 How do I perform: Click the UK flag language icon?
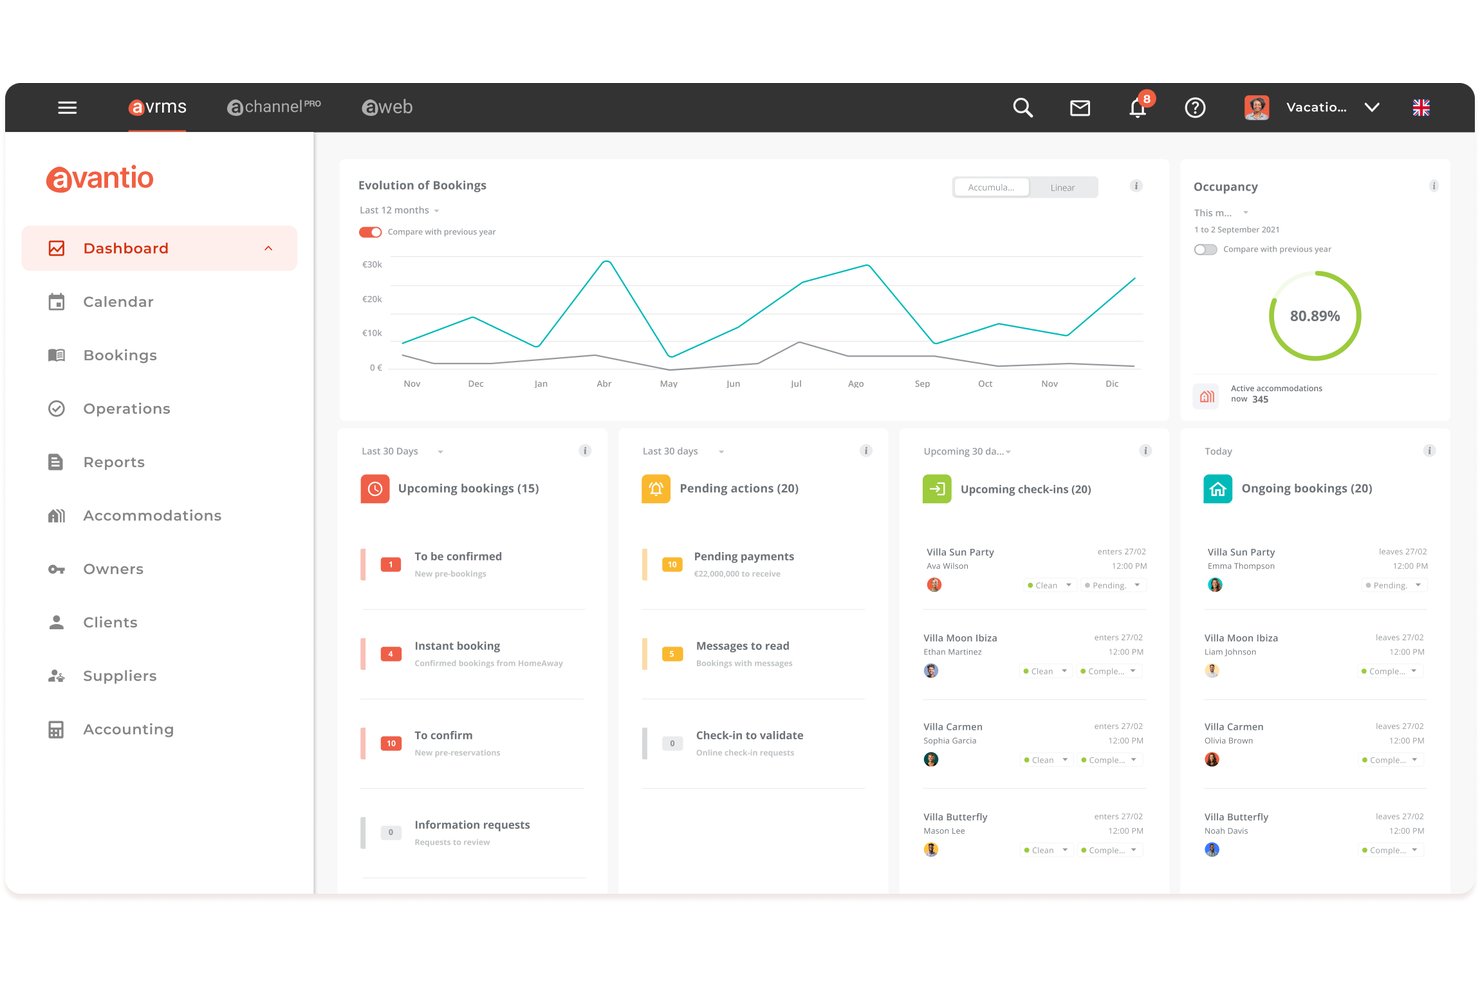pos(1421,108)
